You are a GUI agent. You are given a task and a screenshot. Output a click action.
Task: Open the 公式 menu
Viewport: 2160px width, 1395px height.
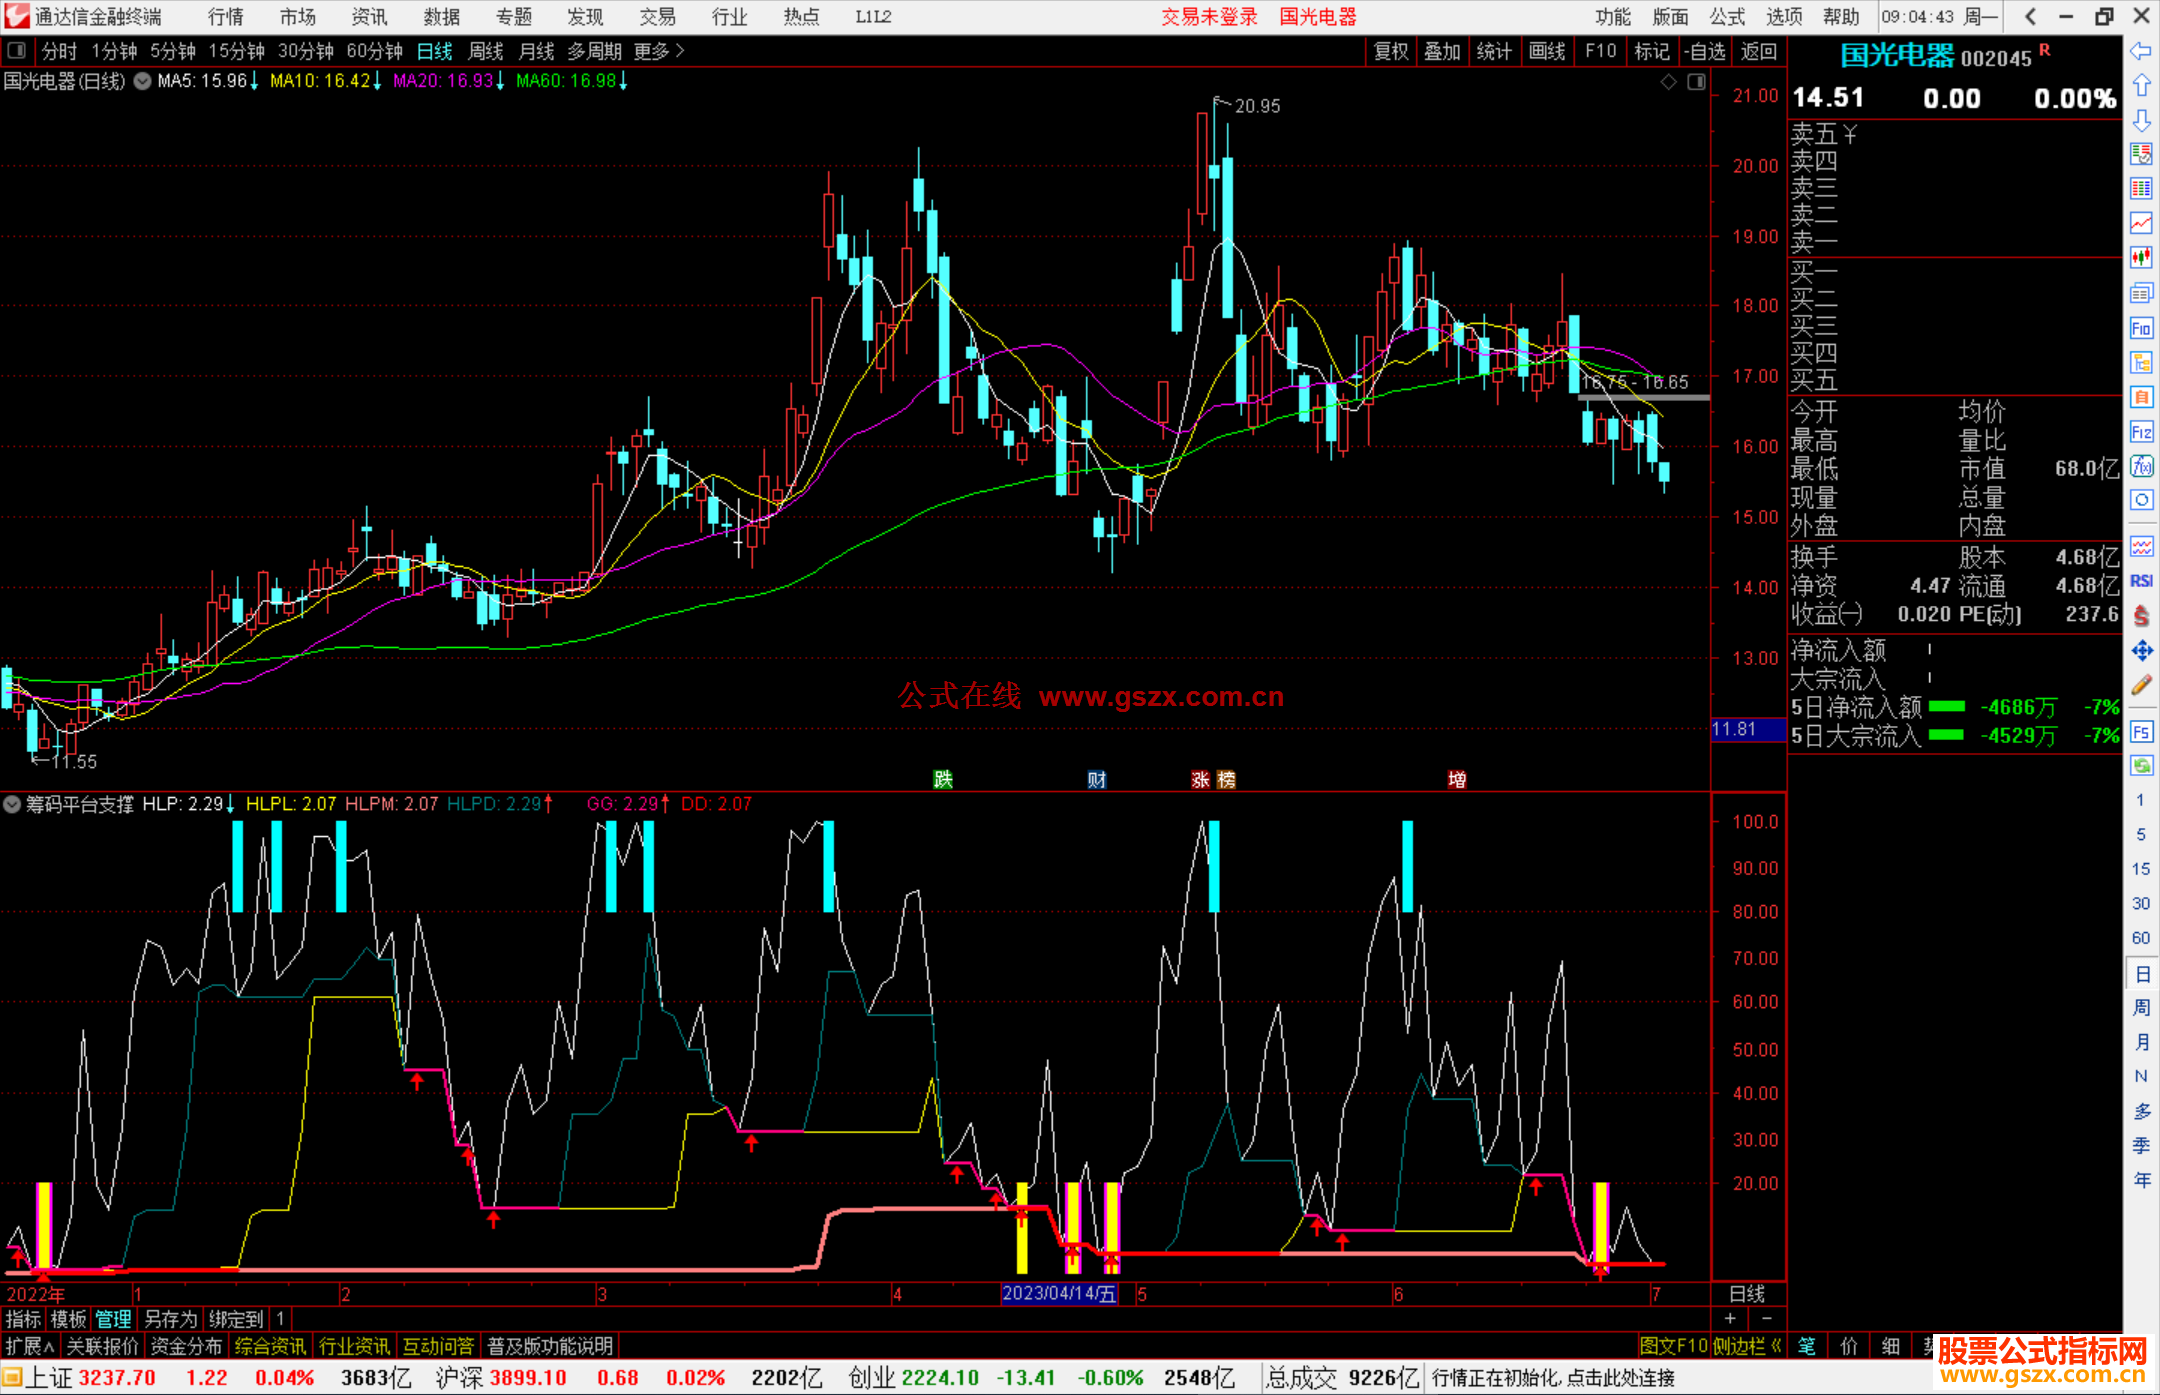click(x=1727, y=17)
